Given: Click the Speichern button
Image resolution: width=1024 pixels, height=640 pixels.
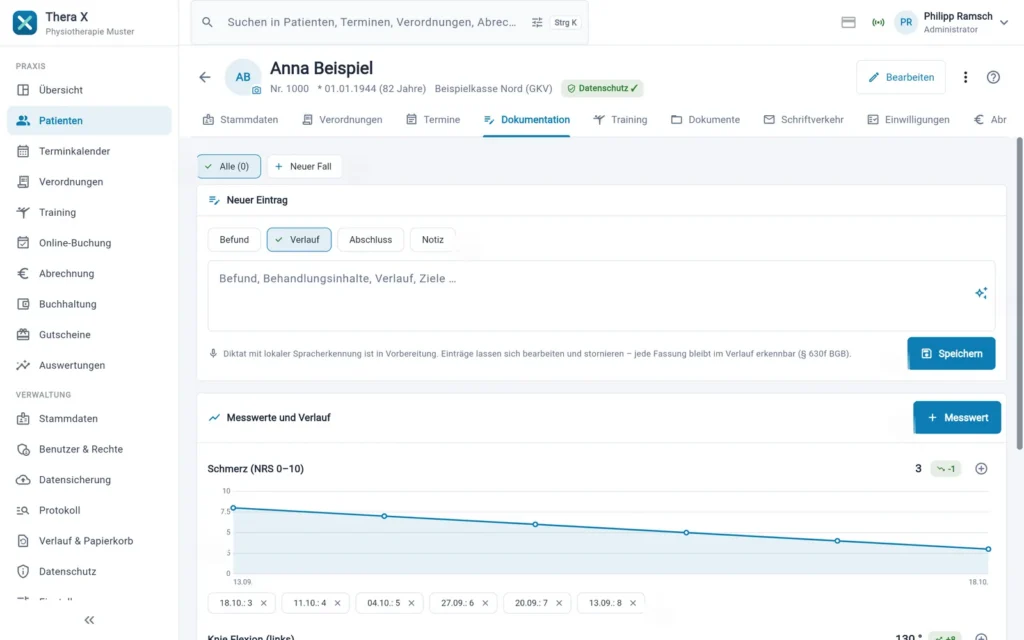Looking at the screenshot, I should pos(951,353).
